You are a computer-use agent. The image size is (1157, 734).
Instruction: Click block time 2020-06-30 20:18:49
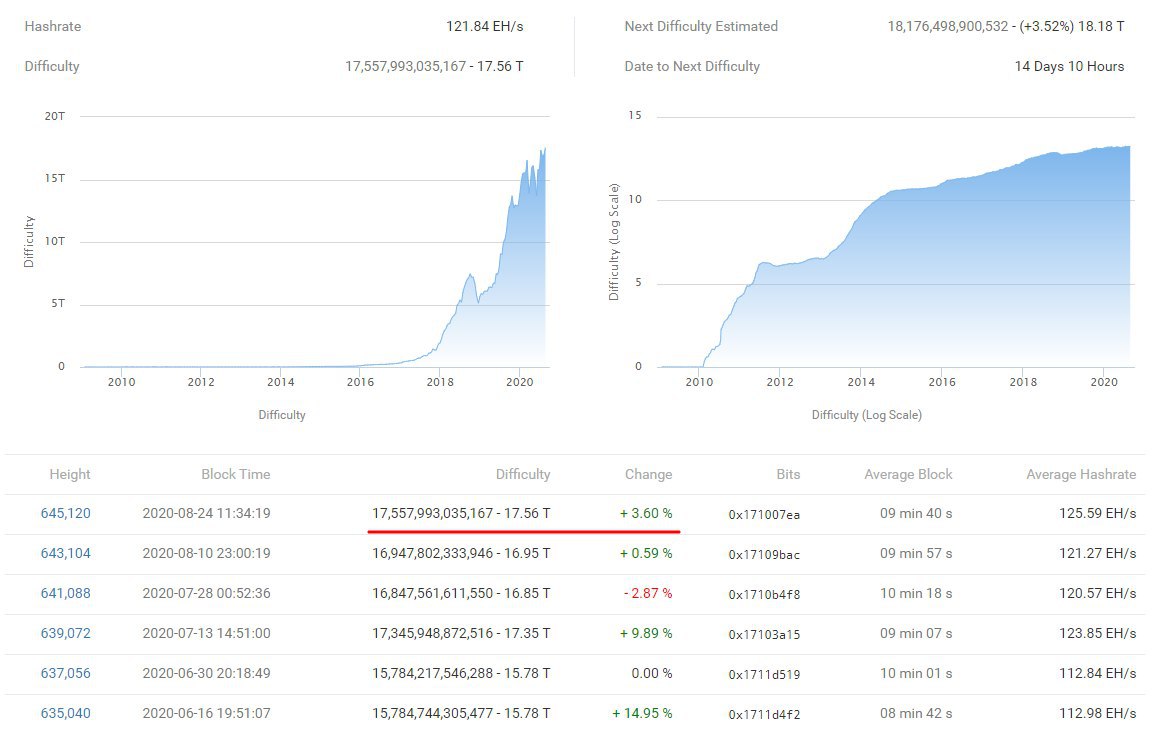click(x=207, y=673)
